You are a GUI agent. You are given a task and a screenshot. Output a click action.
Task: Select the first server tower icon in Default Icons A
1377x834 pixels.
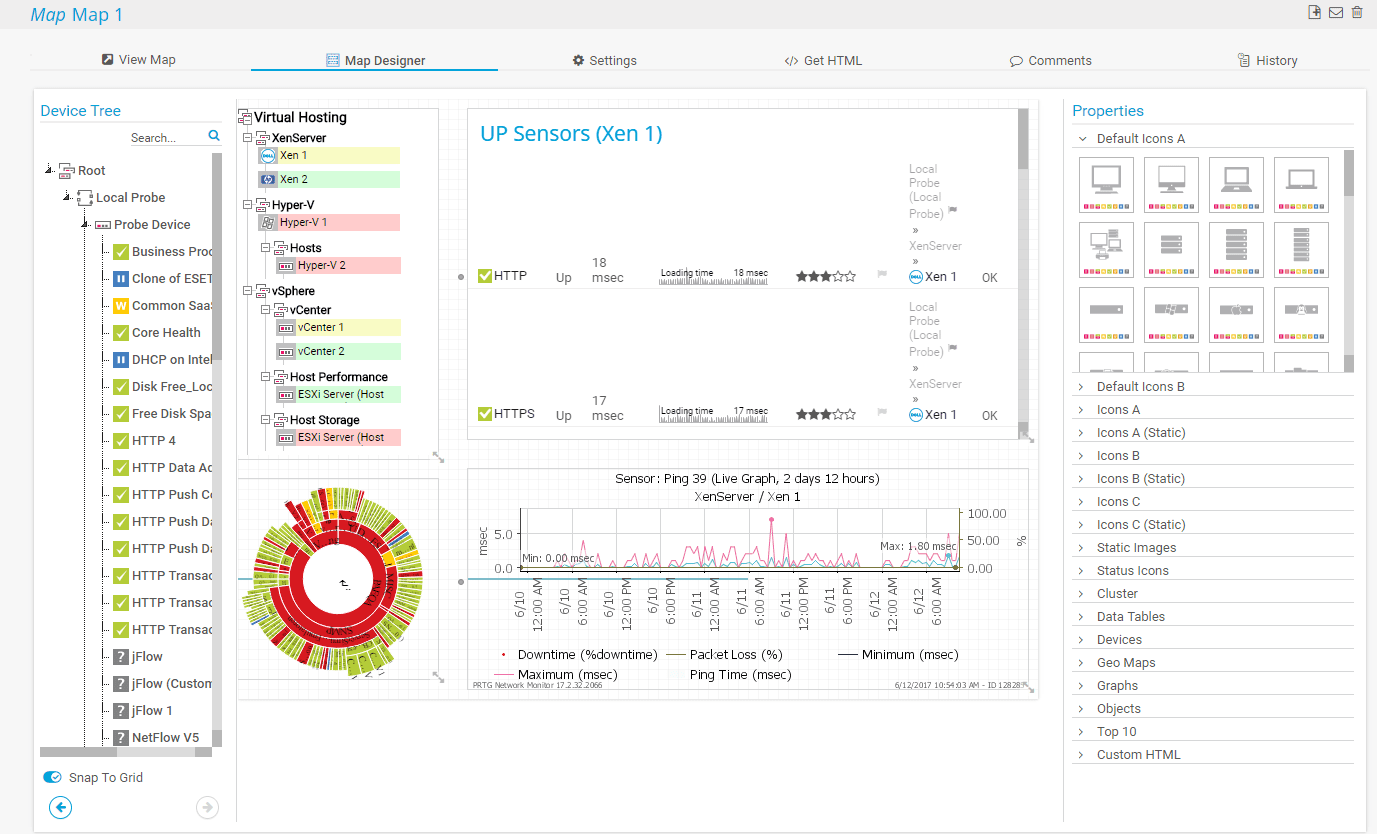[1171, 250]
